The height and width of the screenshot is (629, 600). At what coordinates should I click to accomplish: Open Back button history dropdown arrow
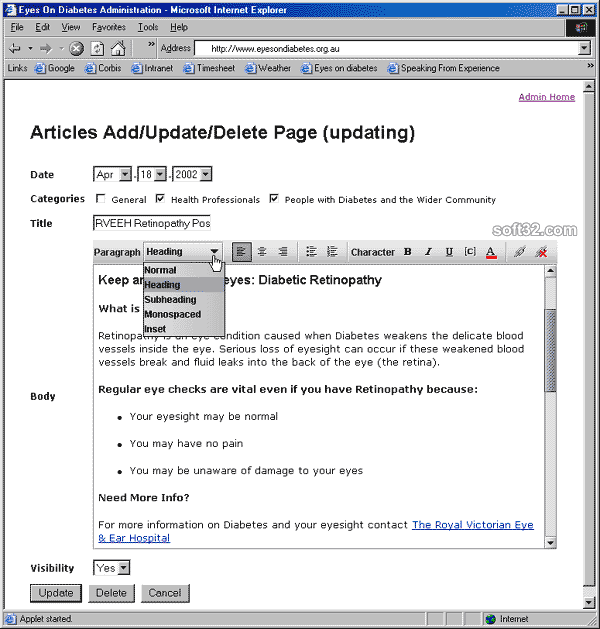tap(30, 49)
